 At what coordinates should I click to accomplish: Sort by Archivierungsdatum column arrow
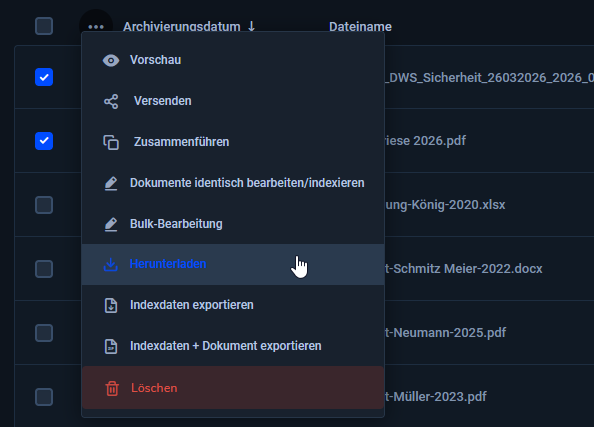coord(252,27)
